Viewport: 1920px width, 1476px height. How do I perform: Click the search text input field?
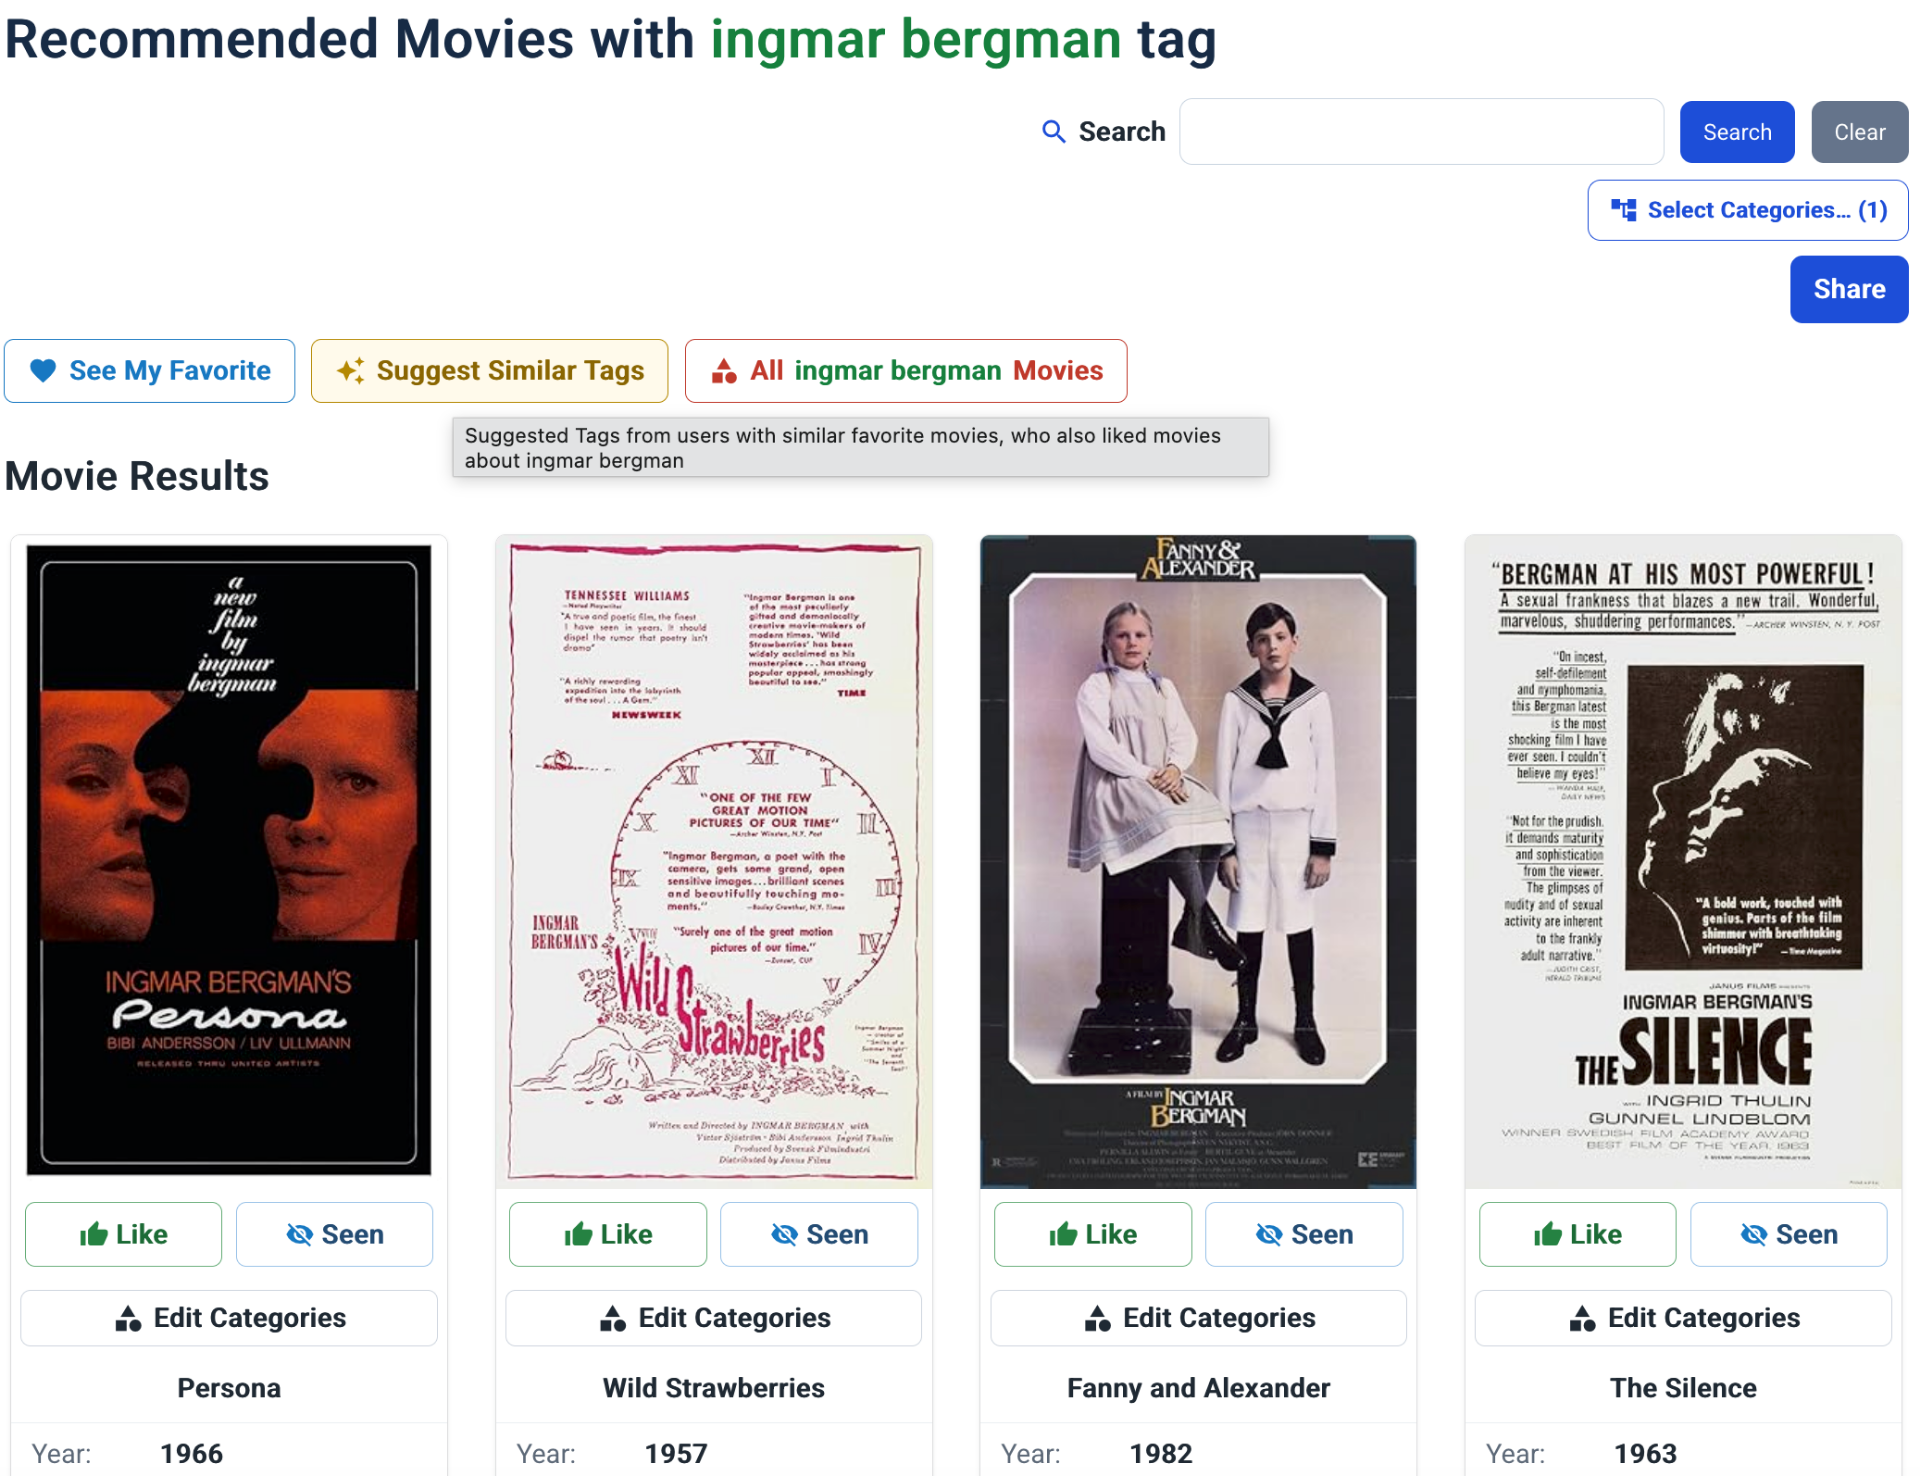click(x=1421, y=131)
